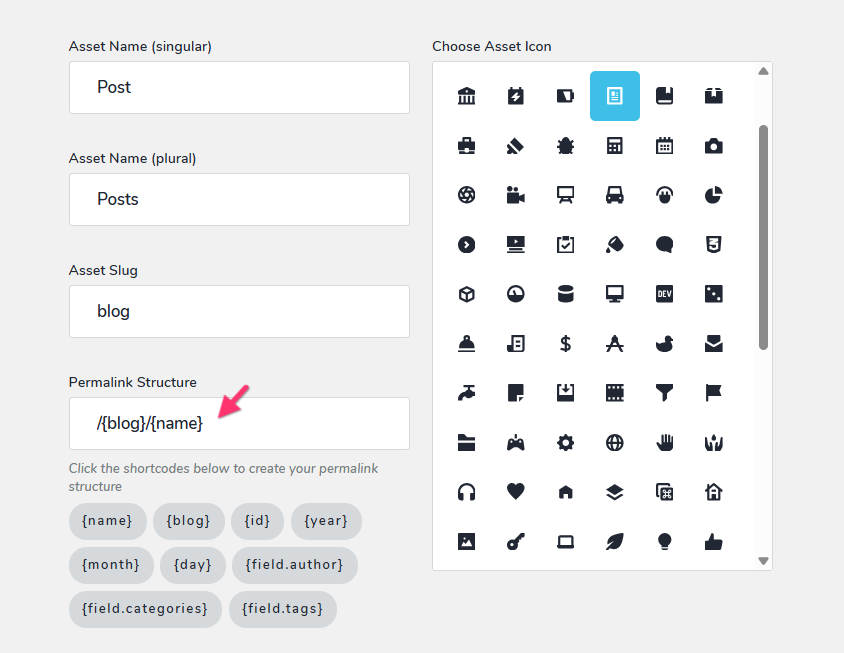Choose the bug icon in icon grid
The width and height of the screenshot is (844, 653).
coord(565,146)
